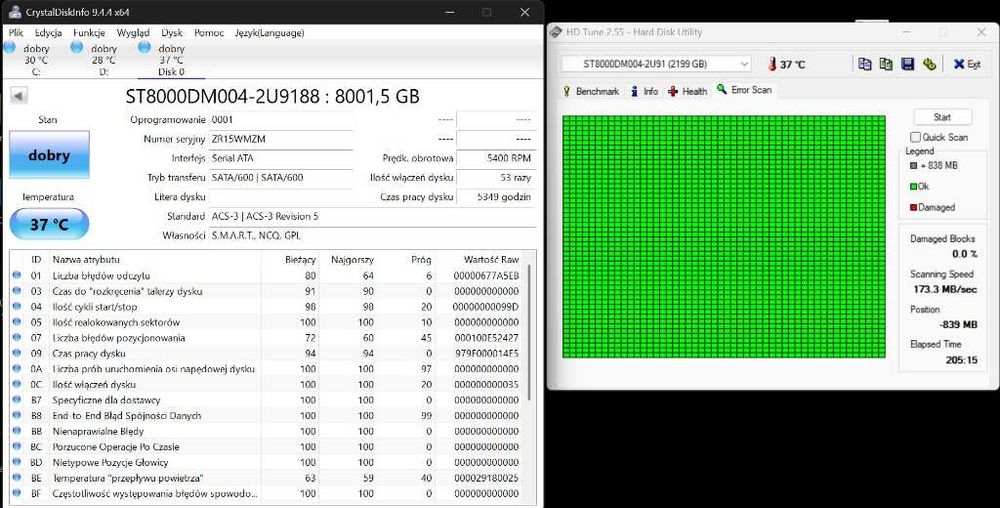Screen dimensions: 1000x508
Task: Click the 5400 RPM rotation speed field
Action: (496, 158)
